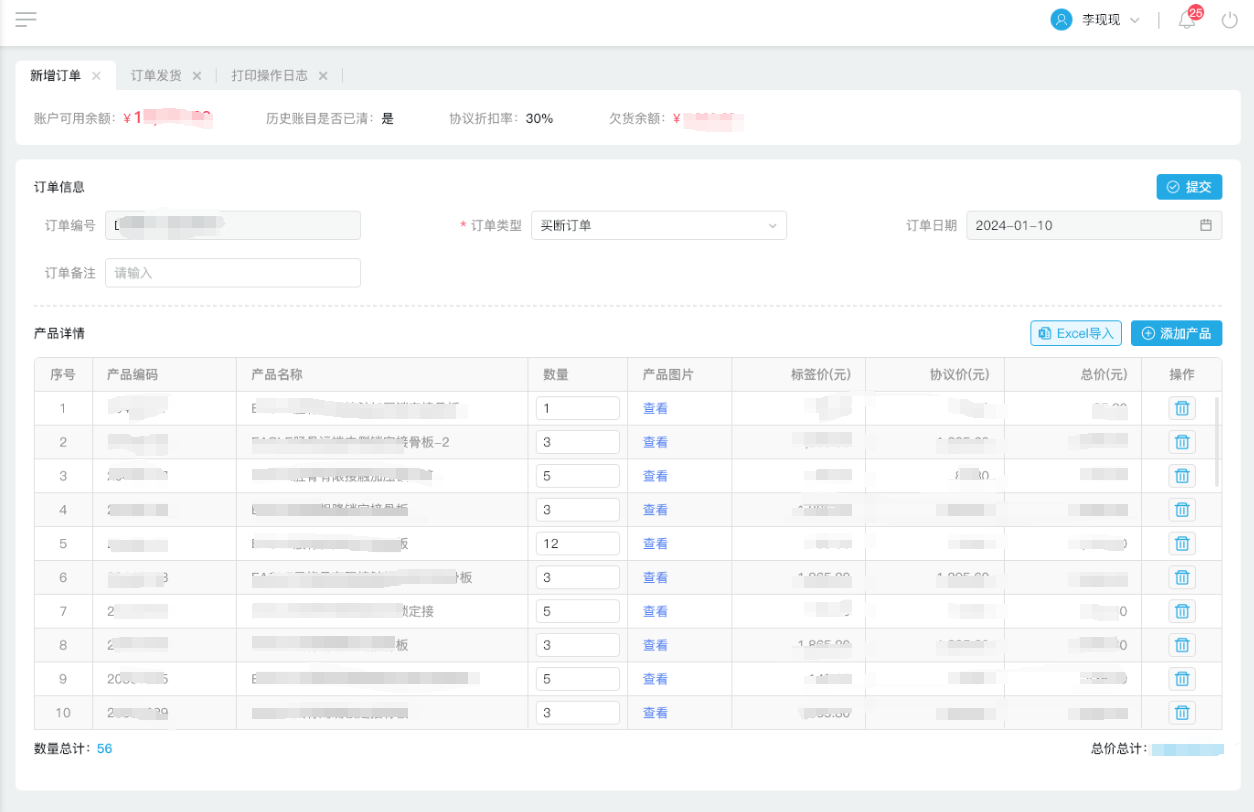Delete row 10 with trash icon

1182,713
